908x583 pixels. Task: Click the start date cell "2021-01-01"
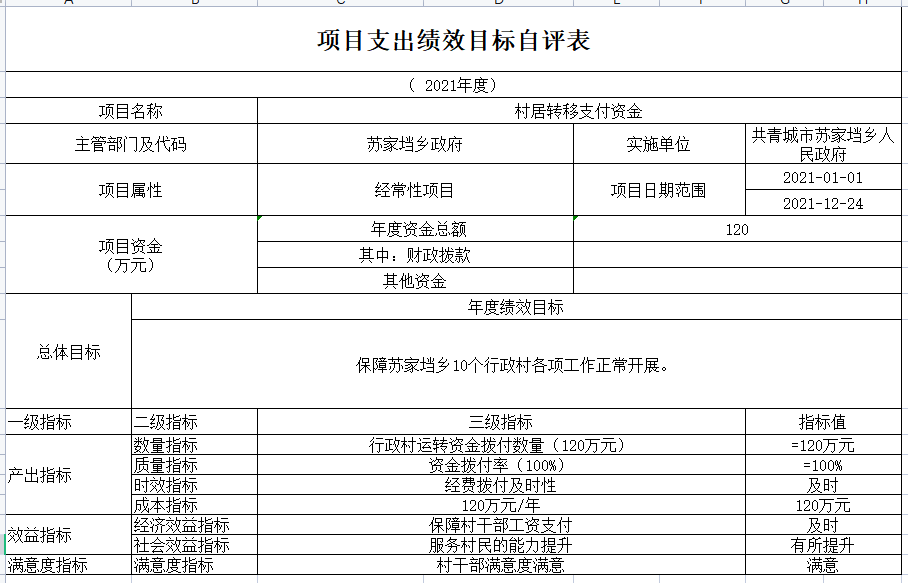coord(823,178)
